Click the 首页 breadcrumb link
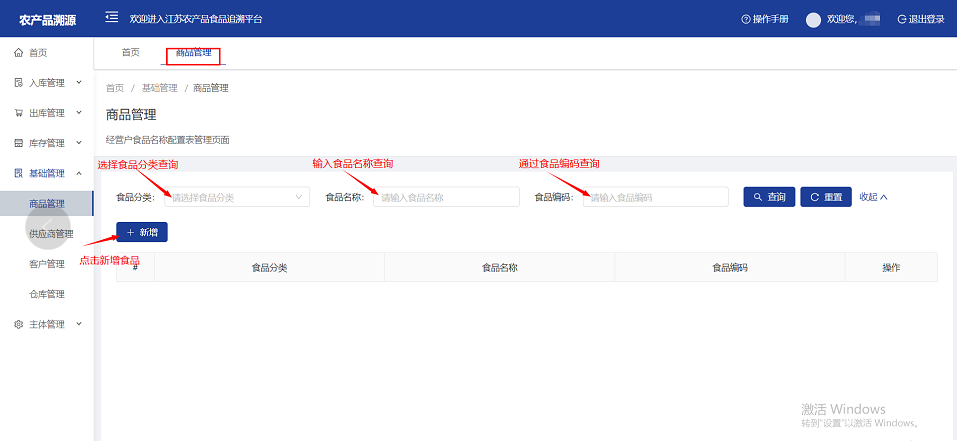The width and height of the screenshot is (957, 441). tap(115, 88)
